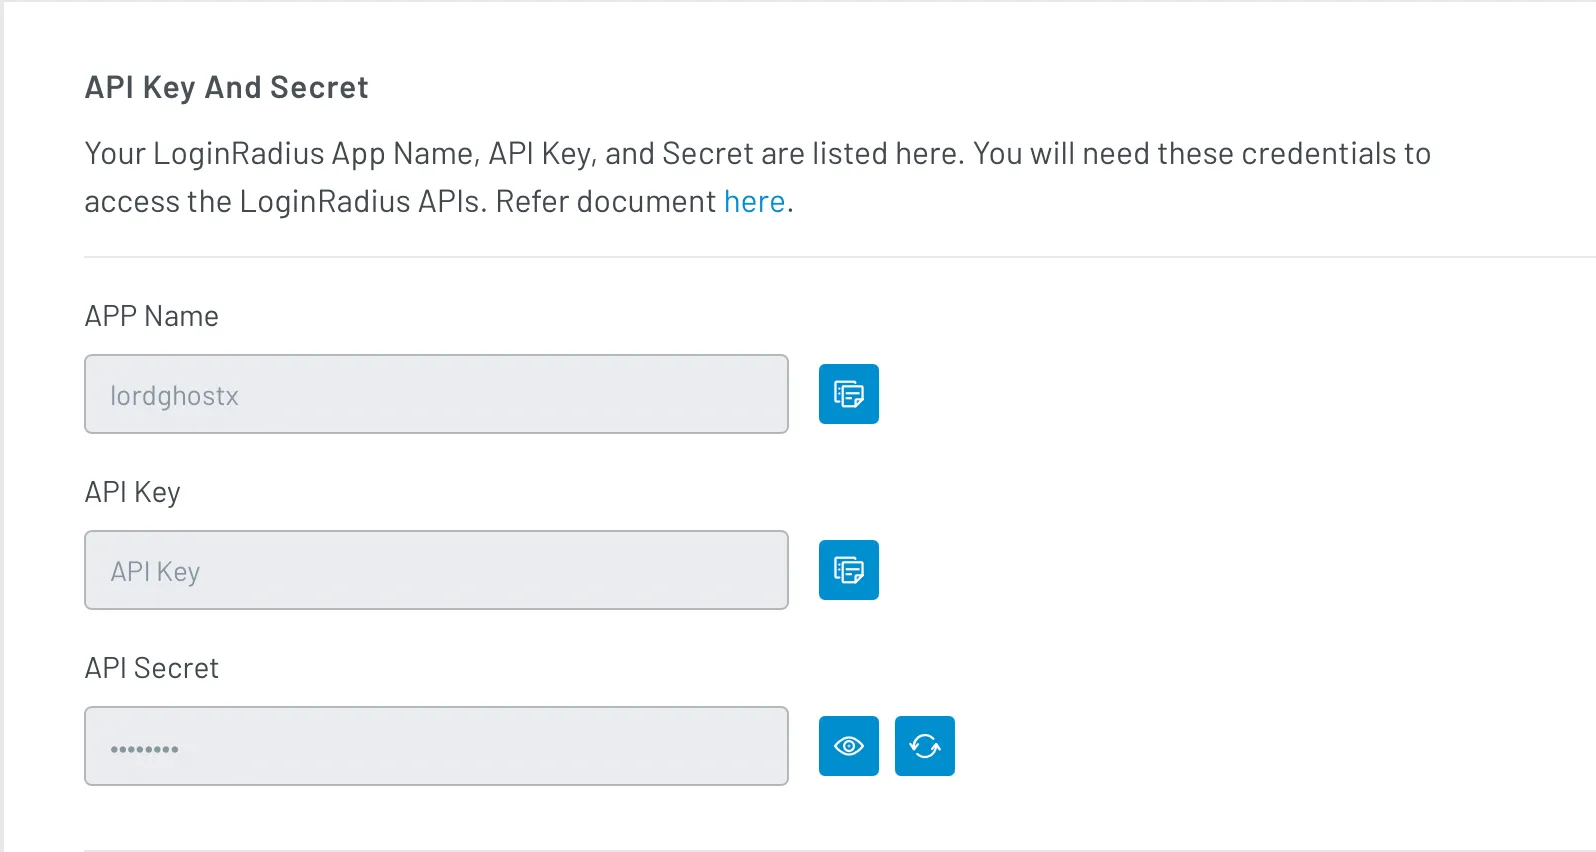Click the dotted API Secret field
Screen dimensions: 1596x852
[x=435, y=745]
